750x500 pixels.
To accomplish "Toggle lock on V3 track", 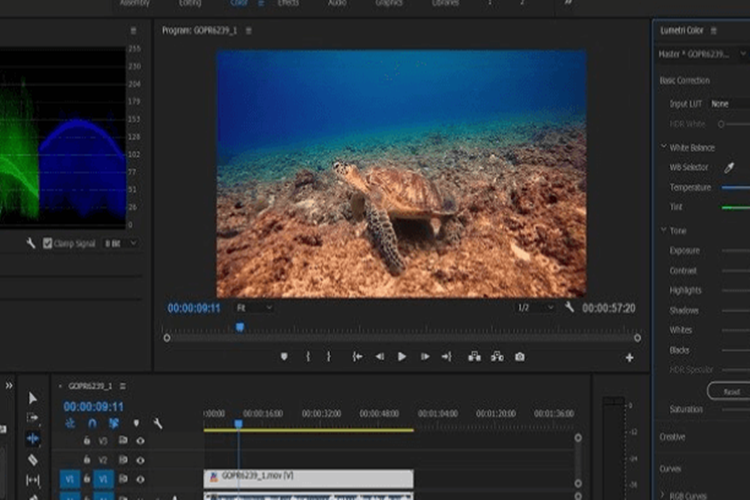I will (x=87, y=440).
